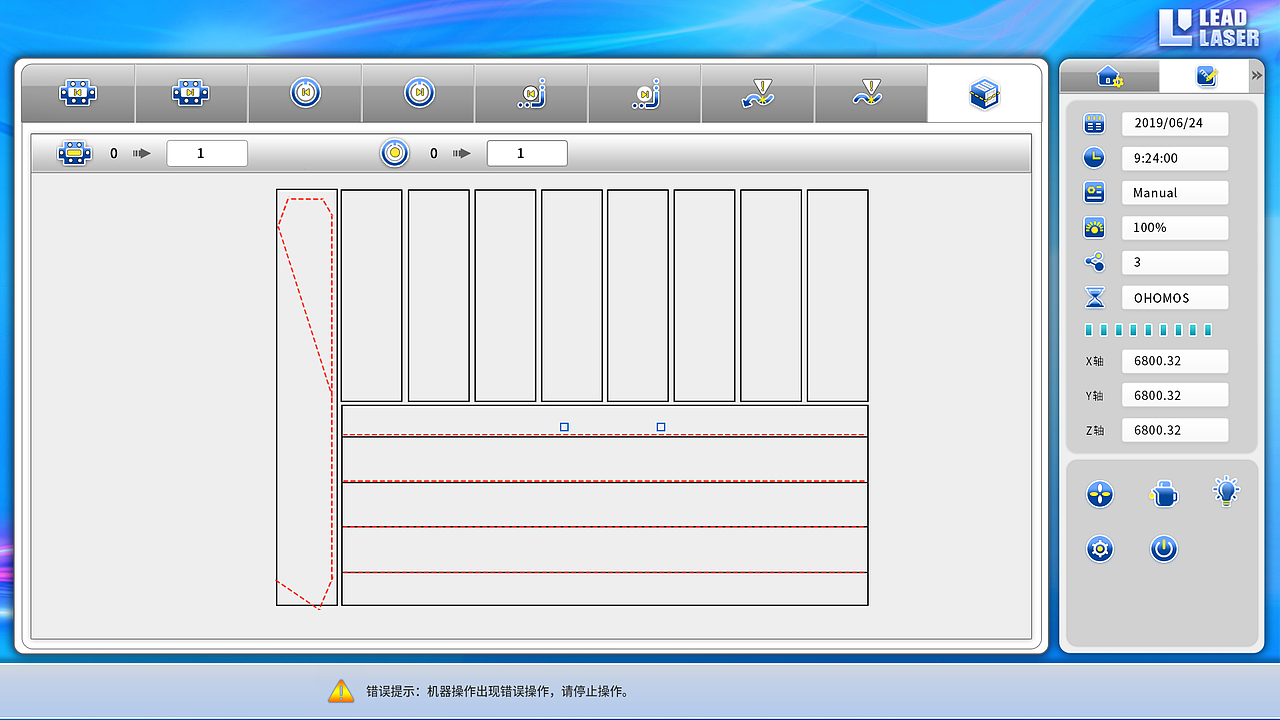Switch to the blue 3D box tab
The image size is (1280, 720).
coord(985,93)
